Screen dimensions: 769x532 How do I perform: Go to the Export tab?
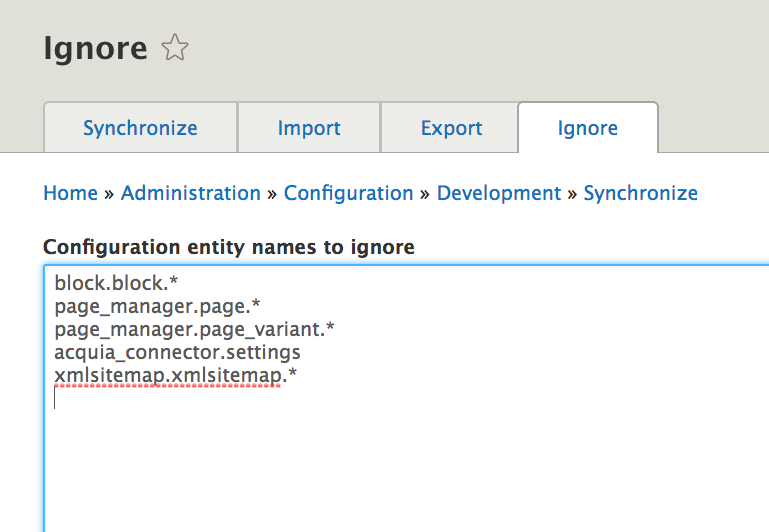(451, 128)
